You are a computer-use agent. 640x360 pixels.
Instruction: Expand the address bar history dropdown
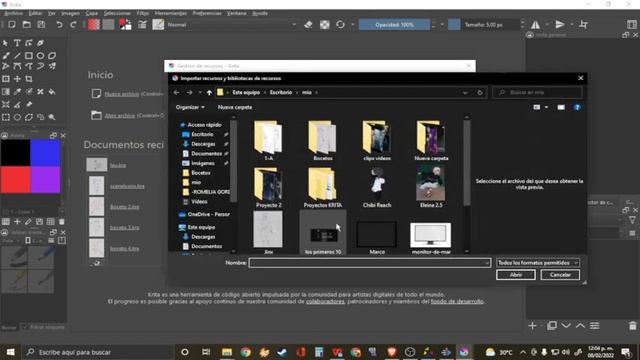465,93
